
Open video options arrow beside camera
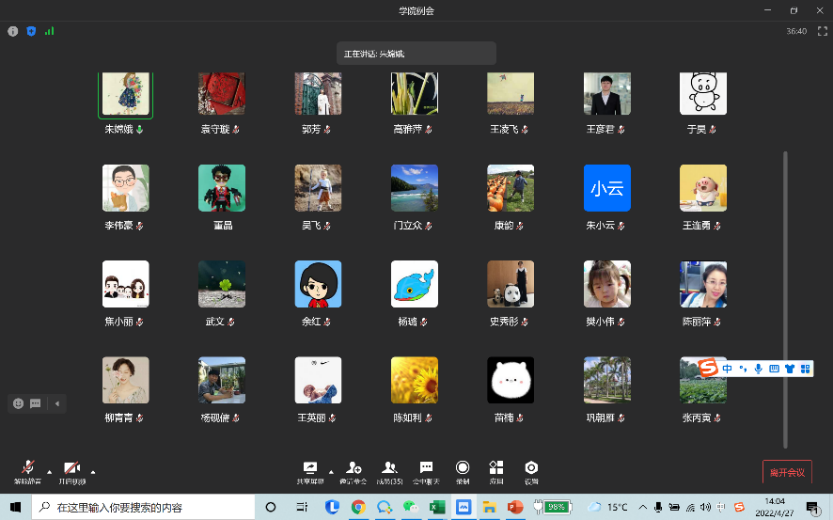[93, 471]
